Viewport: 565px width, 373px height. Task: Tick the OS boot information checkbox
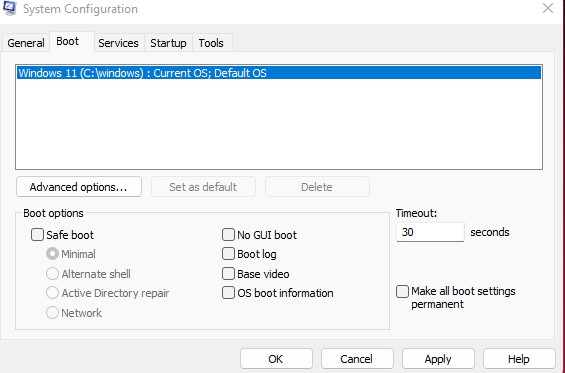pyautogui.click(x=228, y=293)
